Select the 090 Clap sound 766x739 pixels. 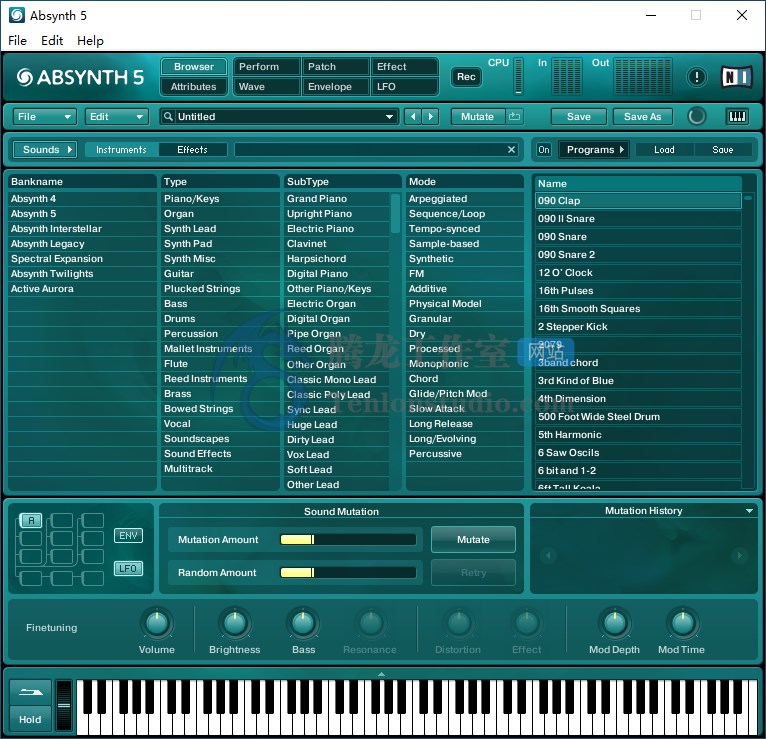coord(638,201)
